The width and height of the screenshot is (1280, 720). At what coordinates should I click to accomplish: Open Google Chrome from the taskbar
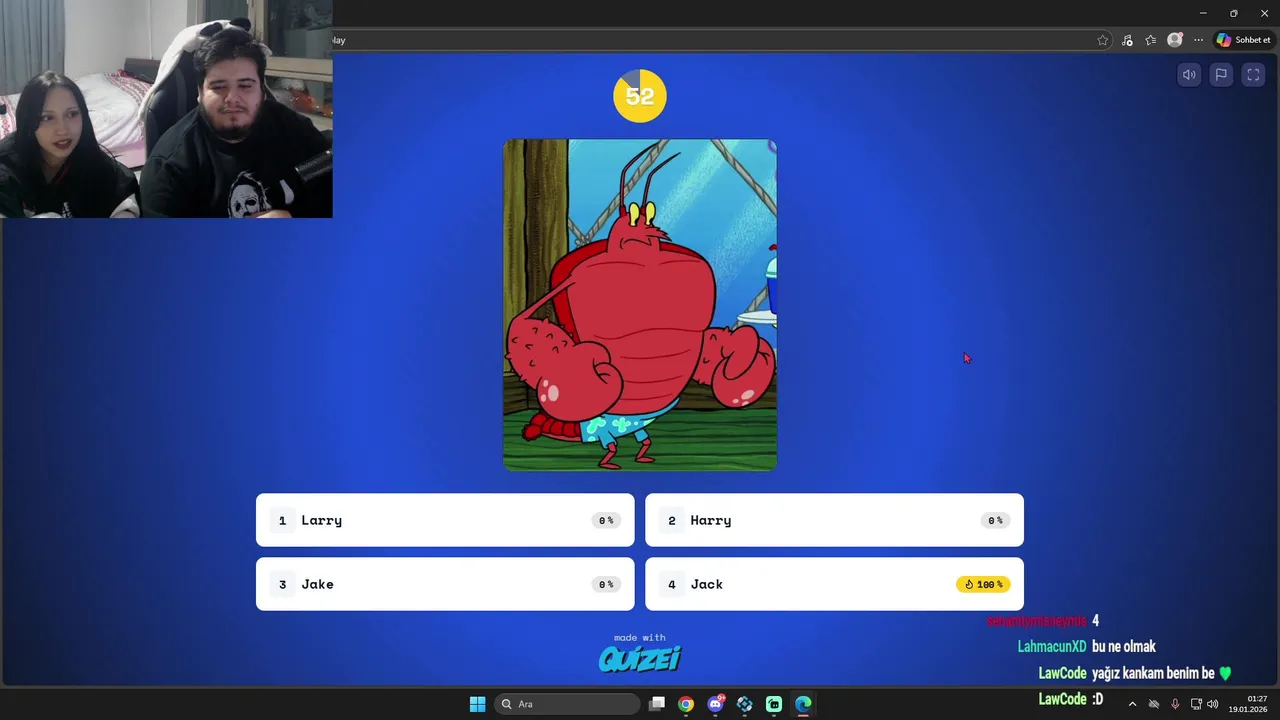tap(686, 704)
